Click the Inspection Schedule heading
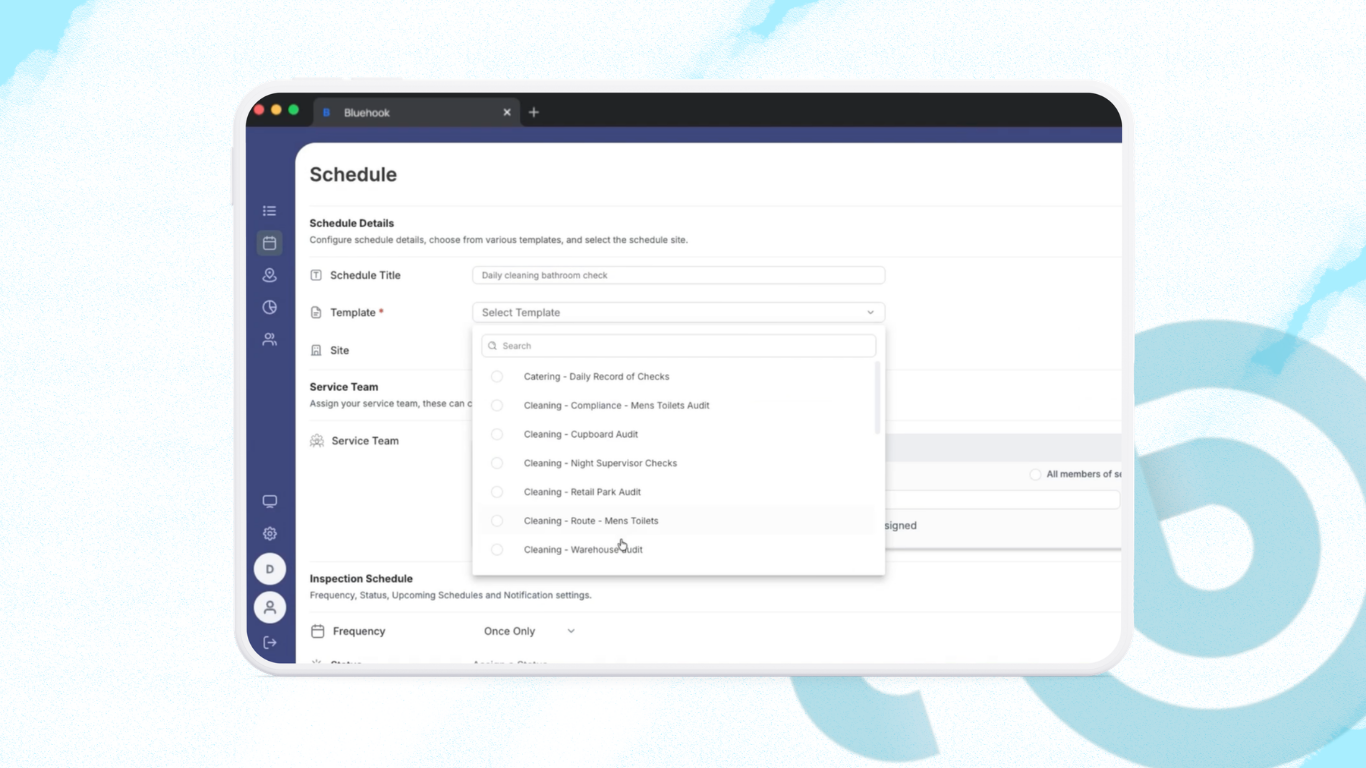1366x768 pixels. 361,579
